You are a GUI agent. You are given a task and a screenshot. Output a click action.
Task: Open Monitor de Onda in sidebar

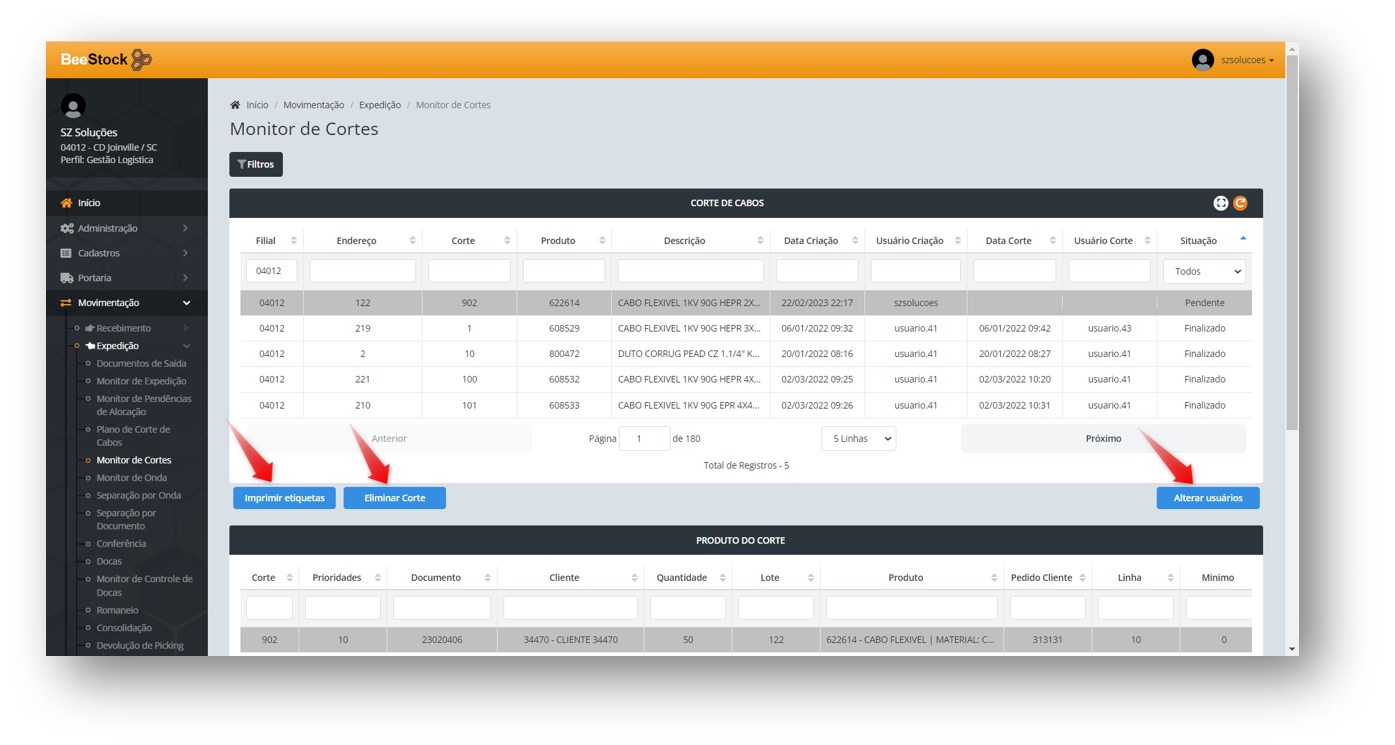[x=132, y=478]
